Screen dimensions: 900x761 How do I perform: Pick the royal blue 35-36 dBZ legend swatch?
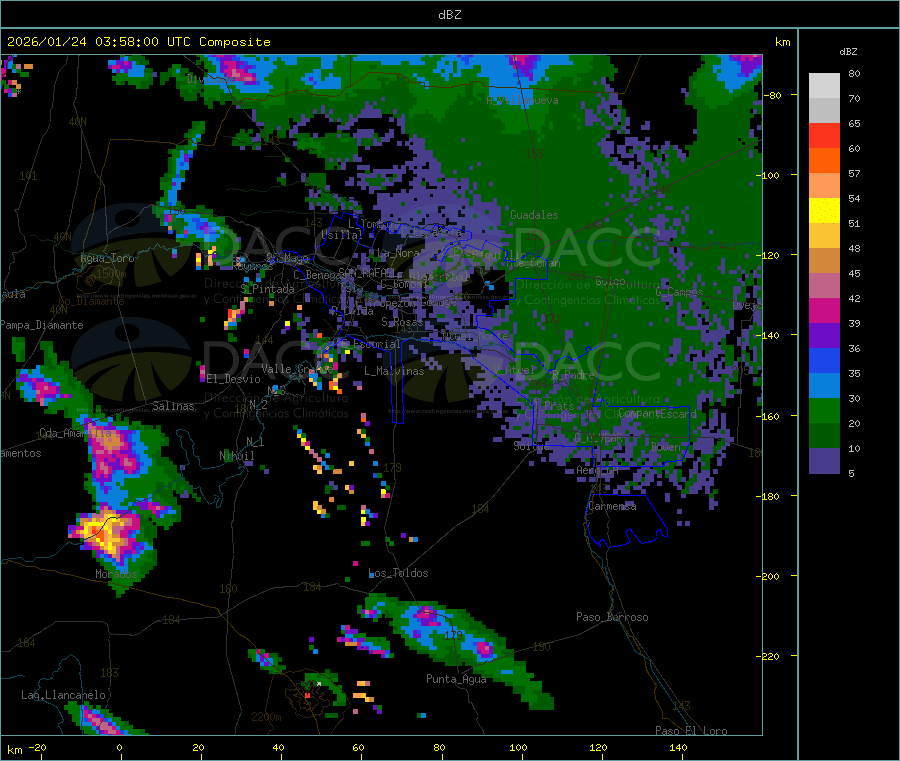point(824,360)
